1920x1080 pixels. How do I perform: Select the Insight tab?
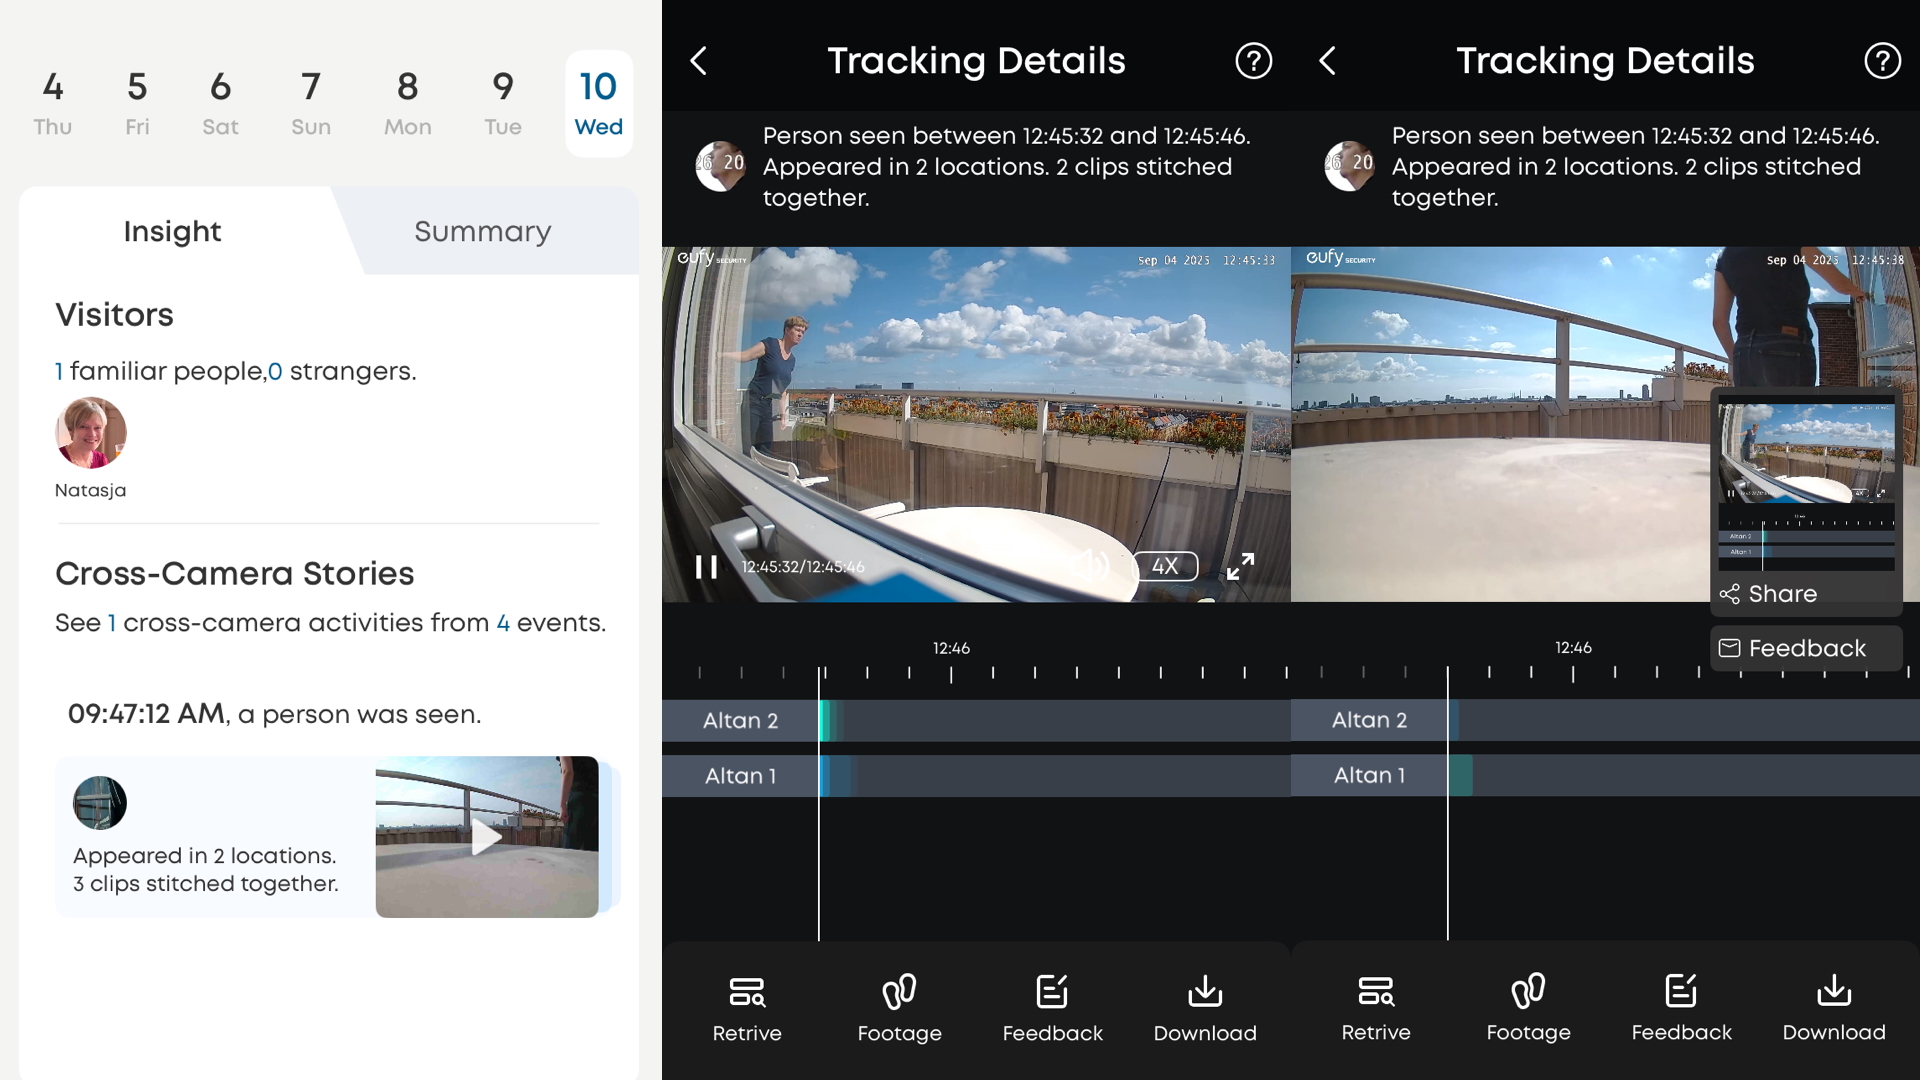coord(172,231)
